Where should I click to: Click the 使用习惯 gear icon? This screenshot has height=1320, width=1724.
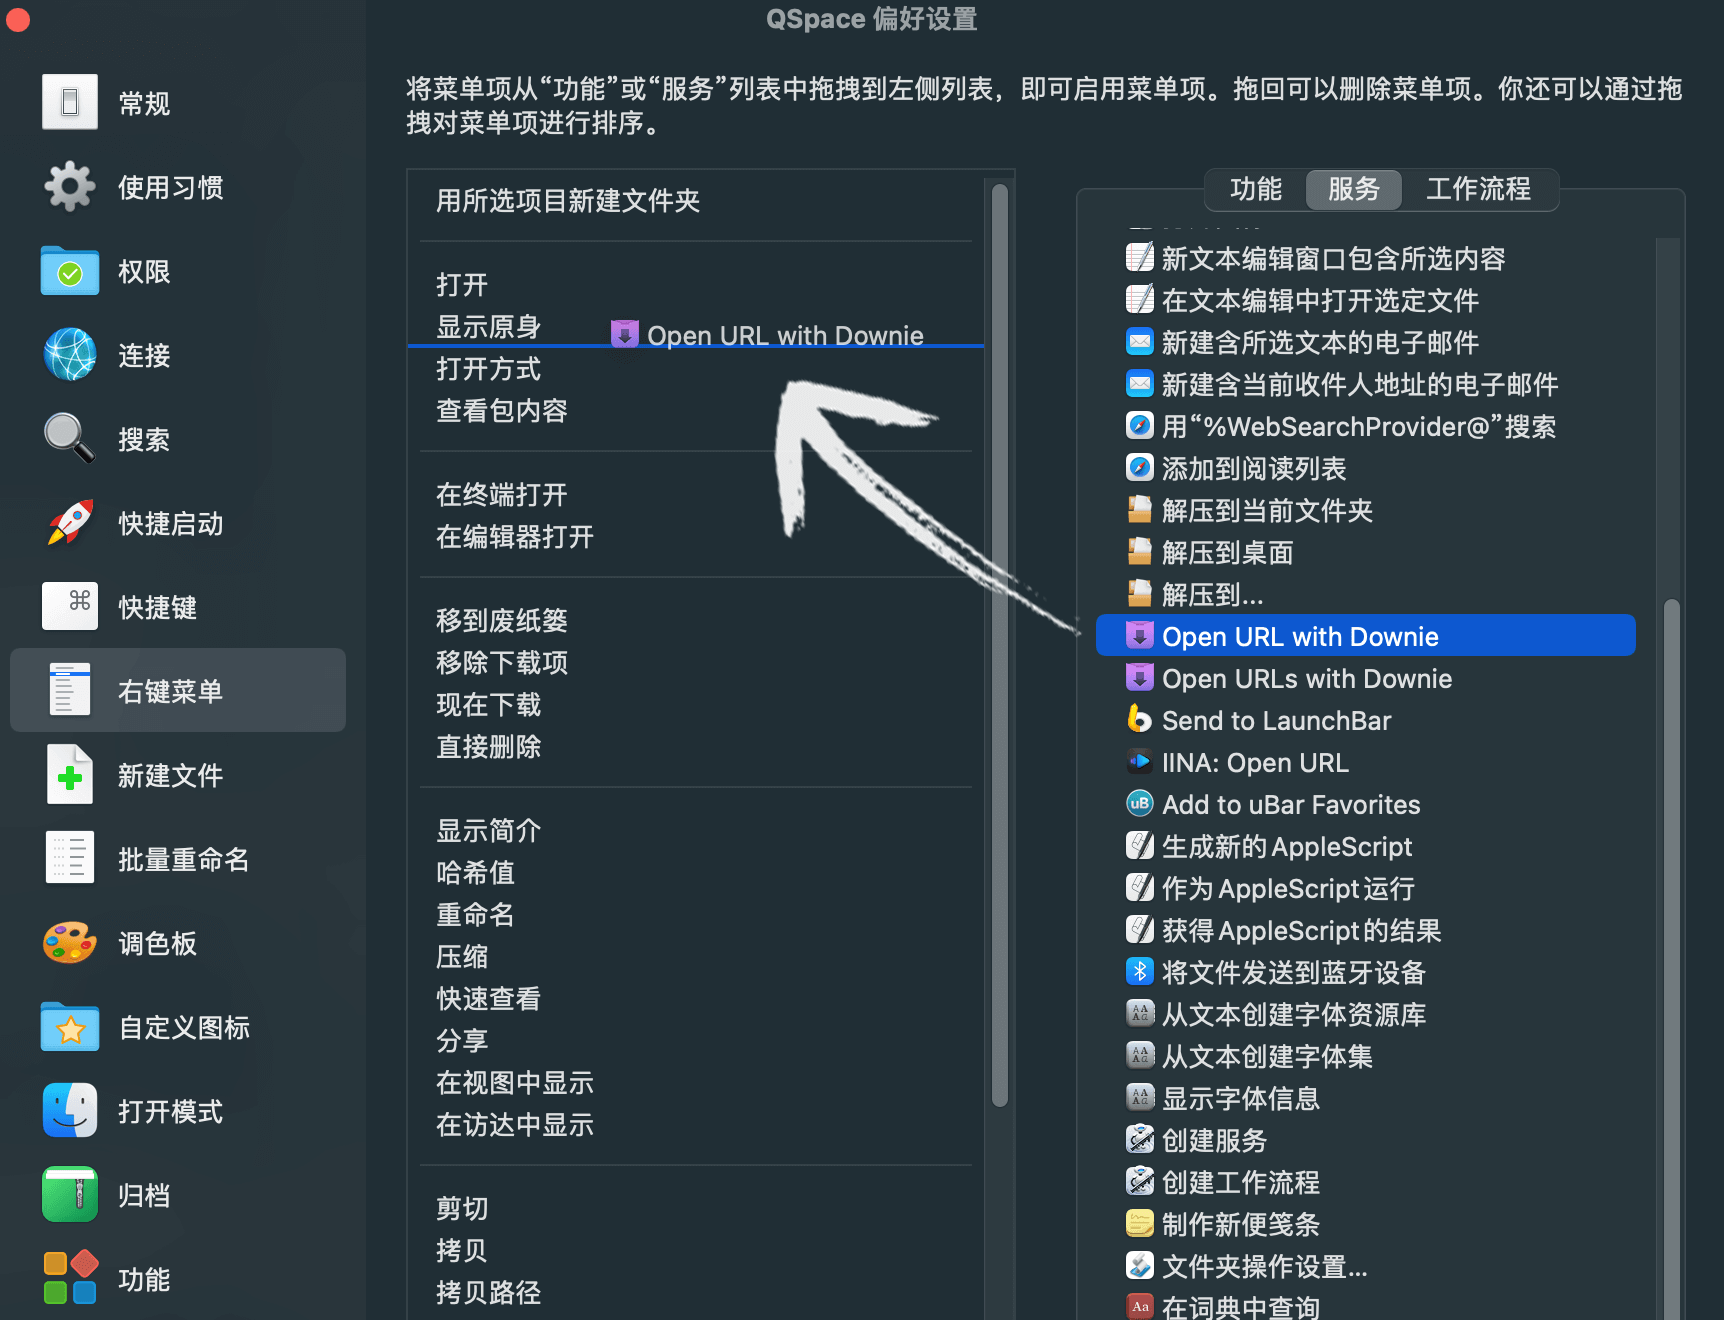tap(70, 187)
